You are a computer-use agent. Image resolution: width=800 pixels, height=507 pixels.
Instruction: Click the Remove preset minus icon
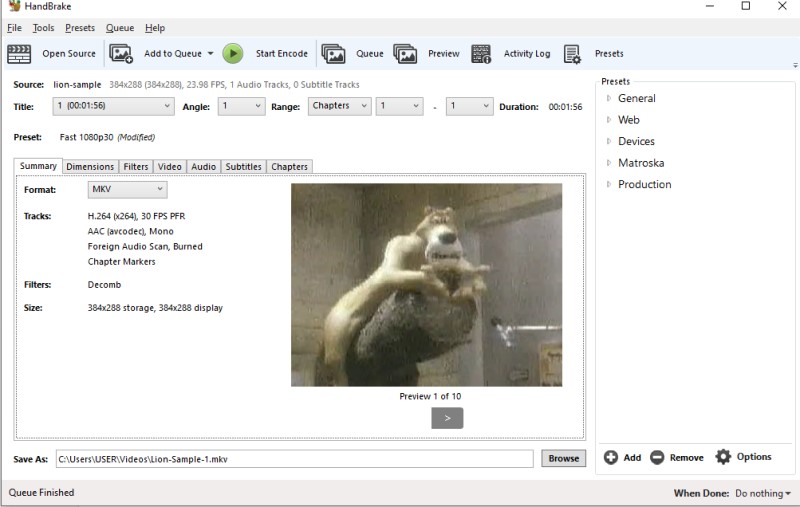click(657, 457)
